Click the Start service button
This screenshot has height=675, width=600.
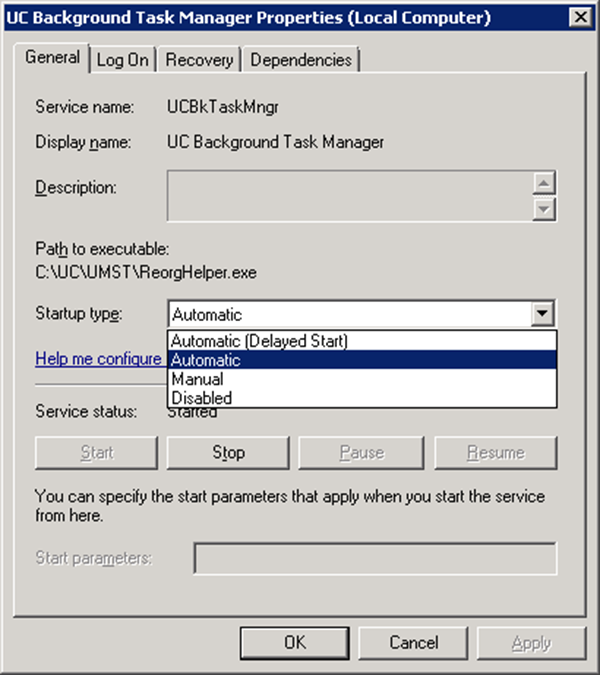[96, 453]
